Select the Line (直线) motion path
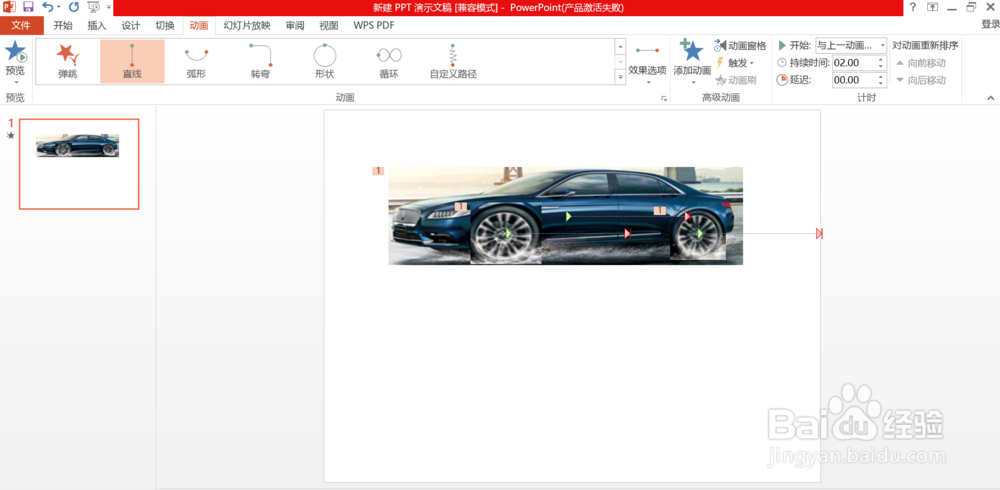This screenshot has width=1000, height=490. click(132, 62)
